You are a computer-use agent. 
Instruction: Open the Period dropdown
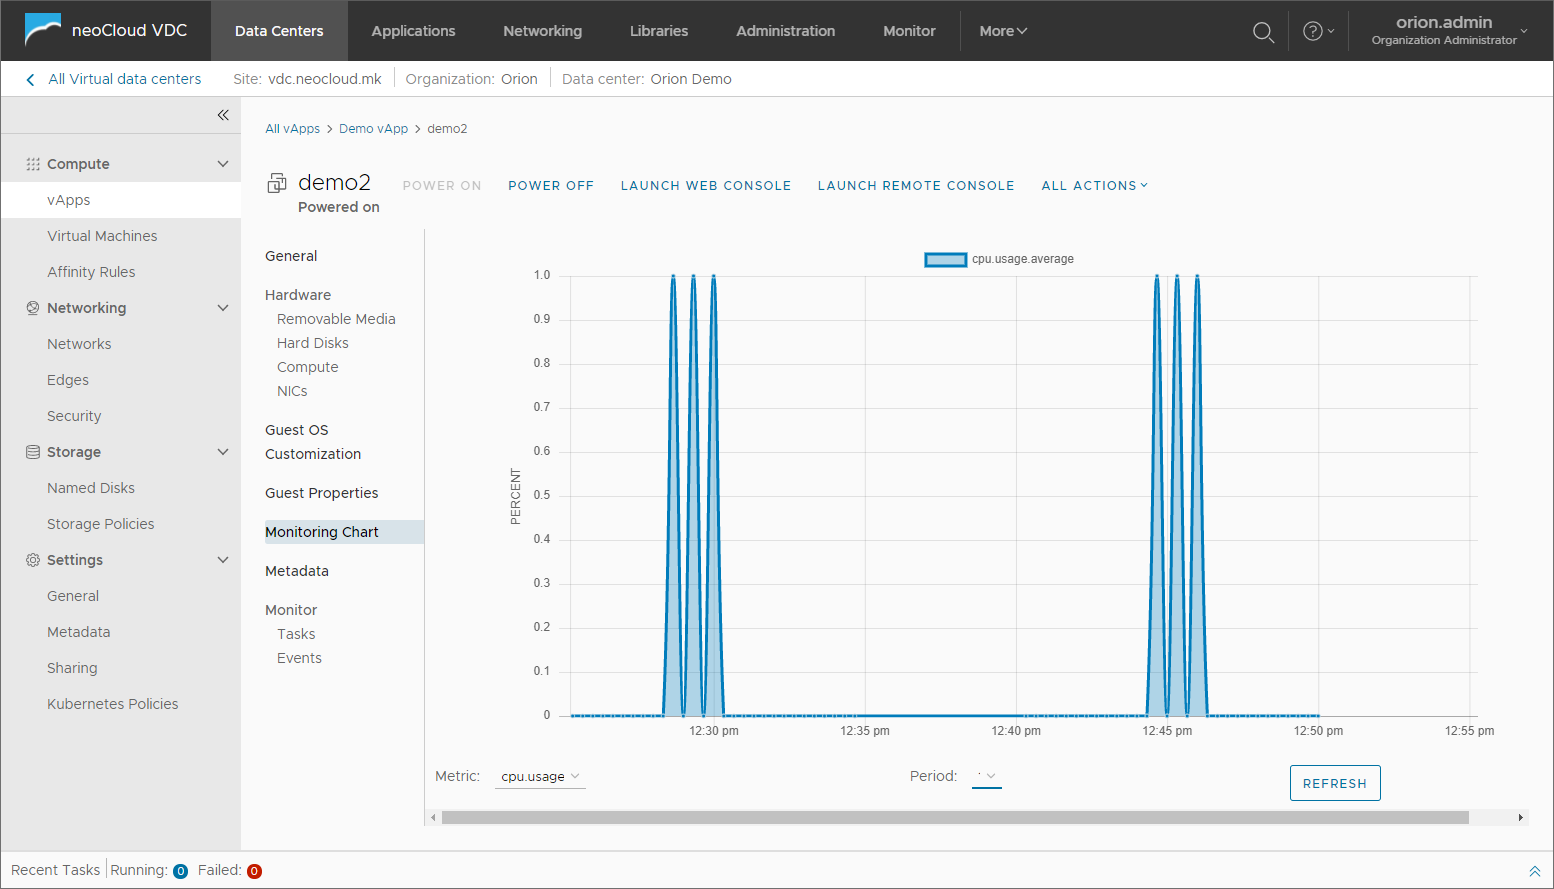coord(986,776)
